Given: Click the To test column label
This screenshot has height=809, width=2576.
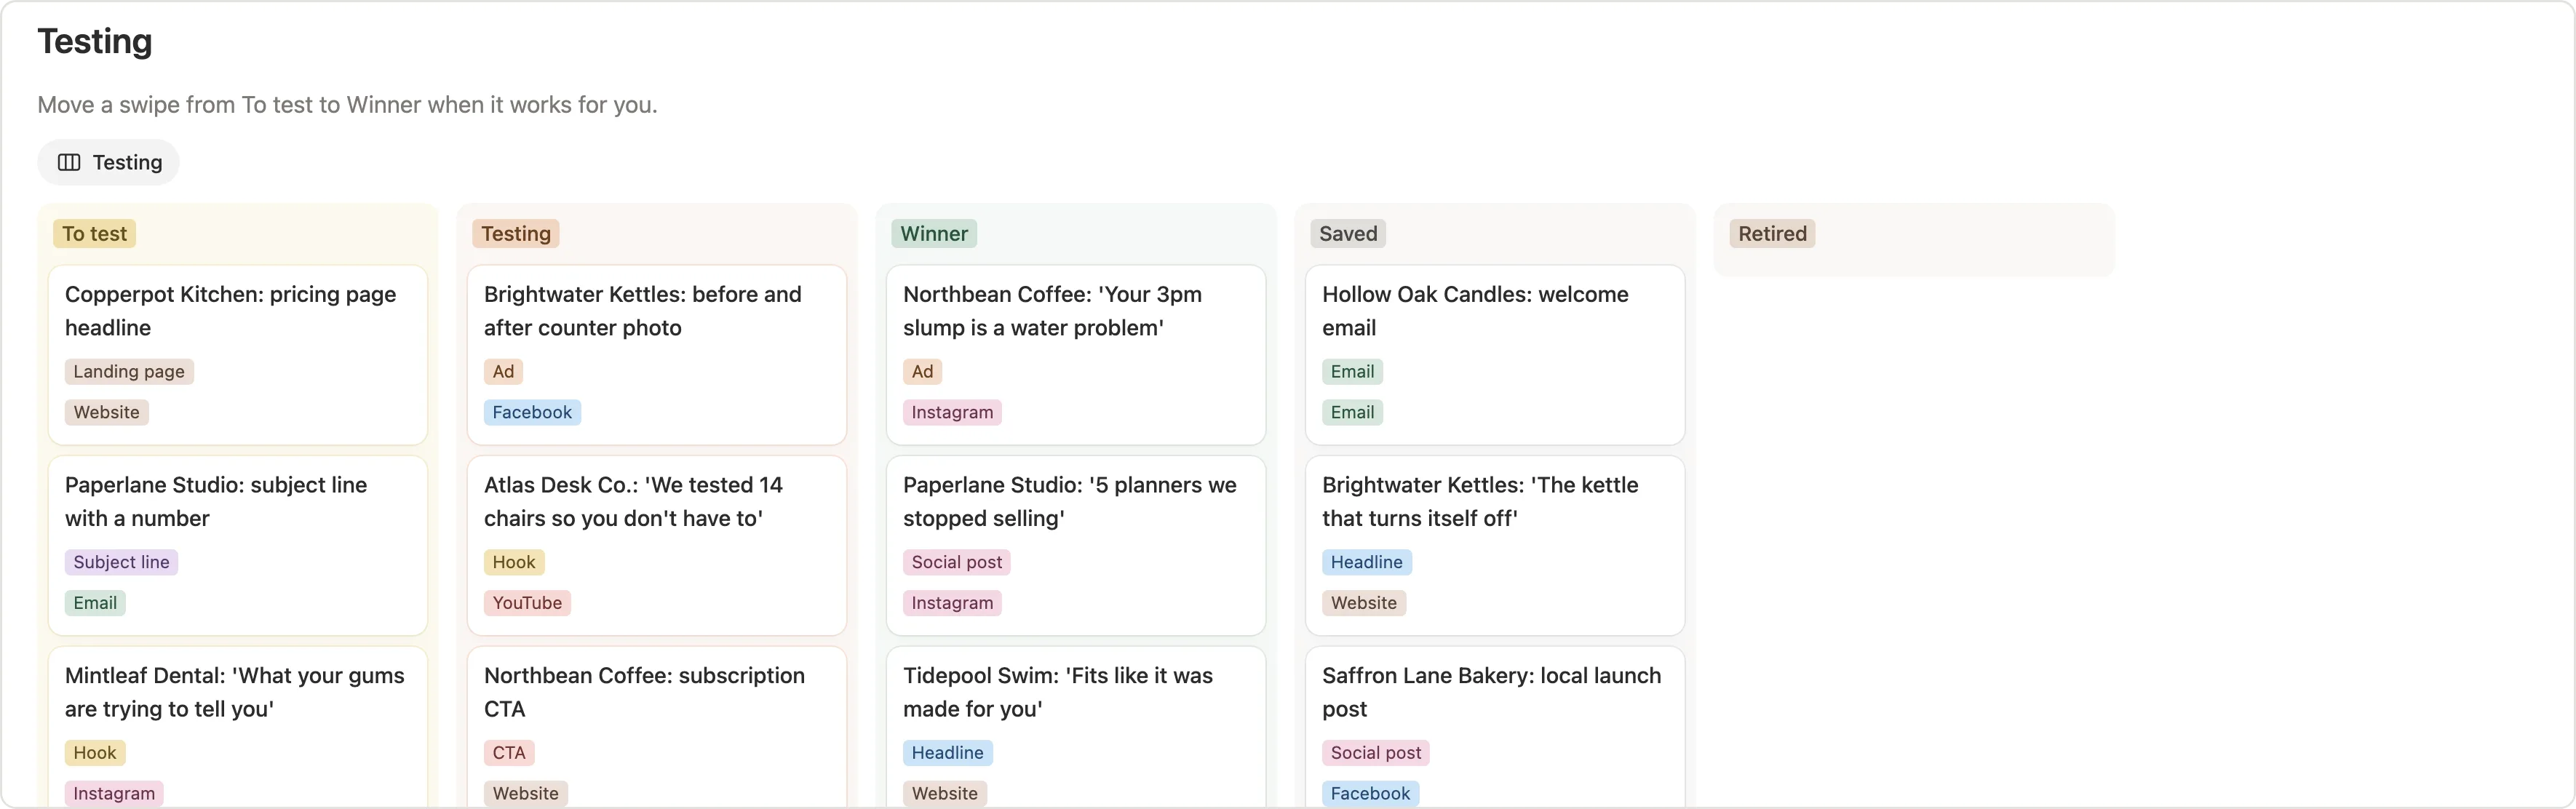Looking at the screenshot, I should (x=95, y=234).
